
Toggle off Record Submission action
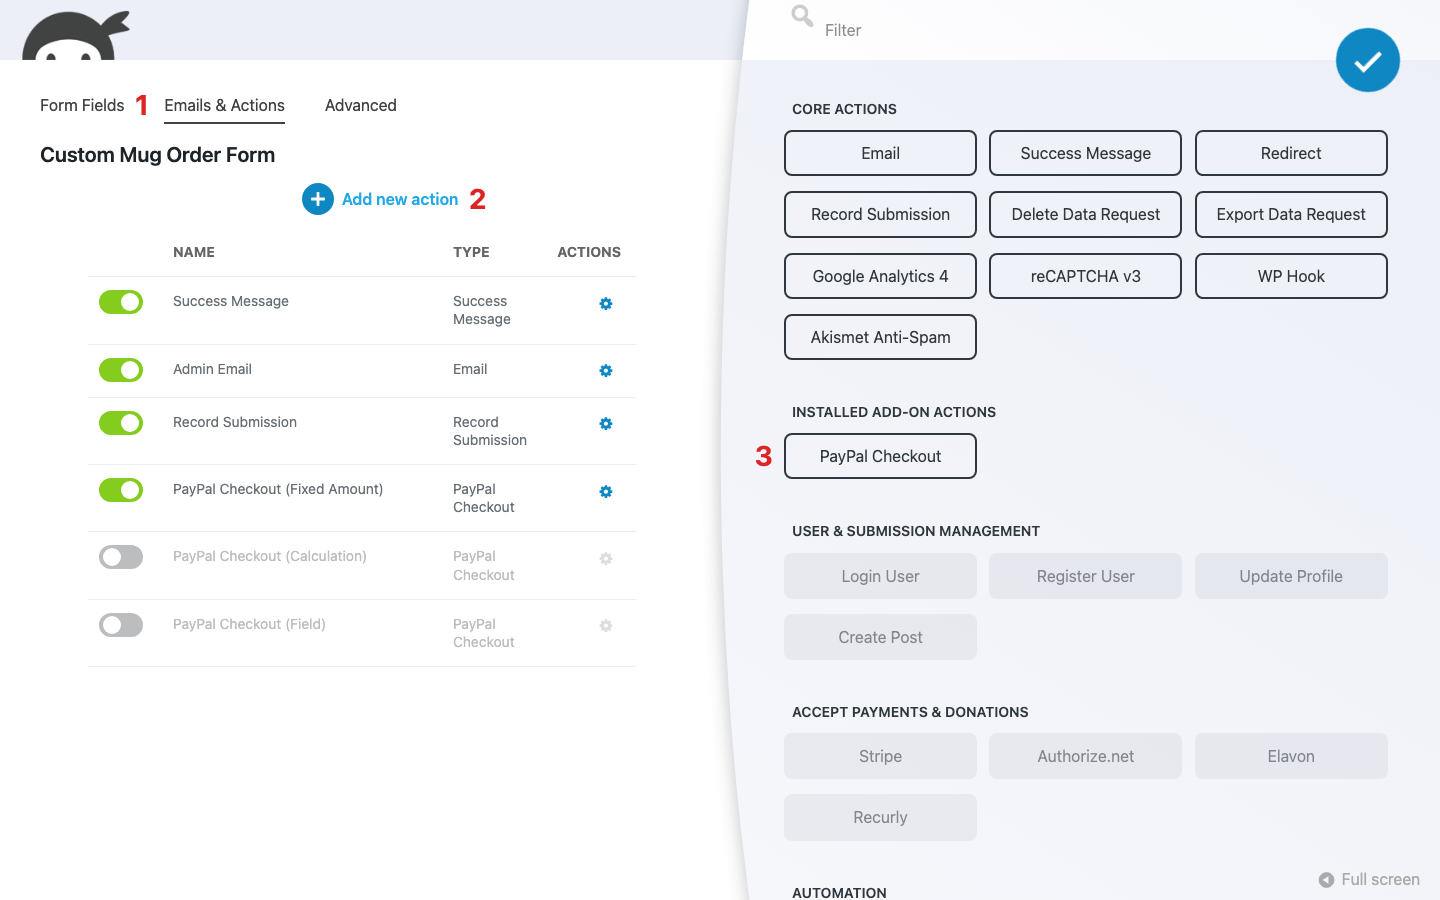point(121,423)
